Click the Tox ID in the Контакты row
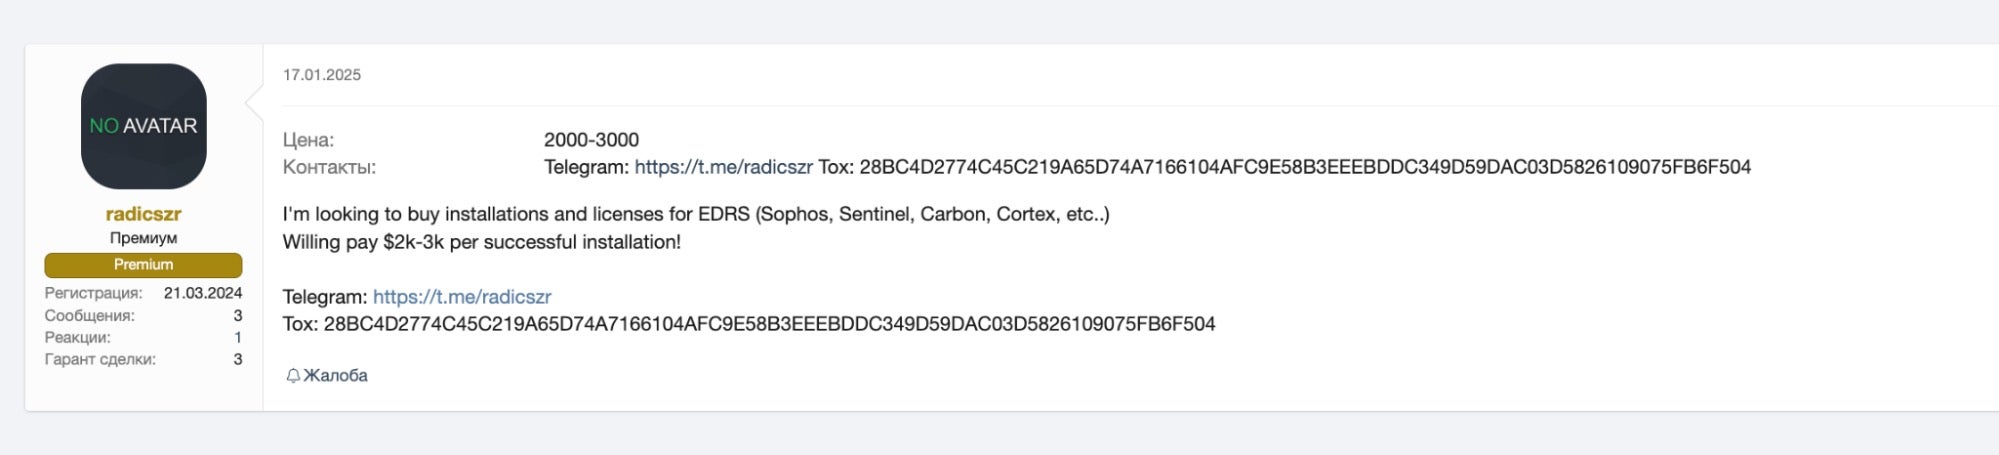 [x=1305, y=167]
